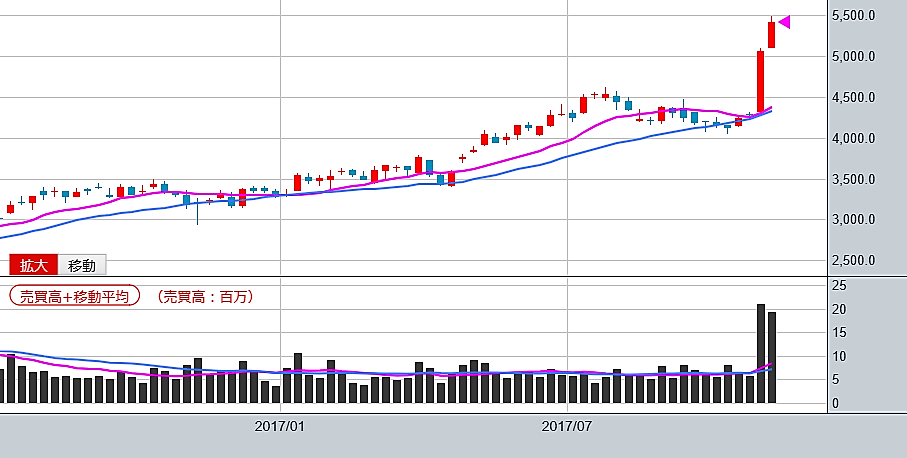Select the 3,500.0 price axis label
This screenshot has height=458, width=907.
pyautogui.click(x=853, y=179)
